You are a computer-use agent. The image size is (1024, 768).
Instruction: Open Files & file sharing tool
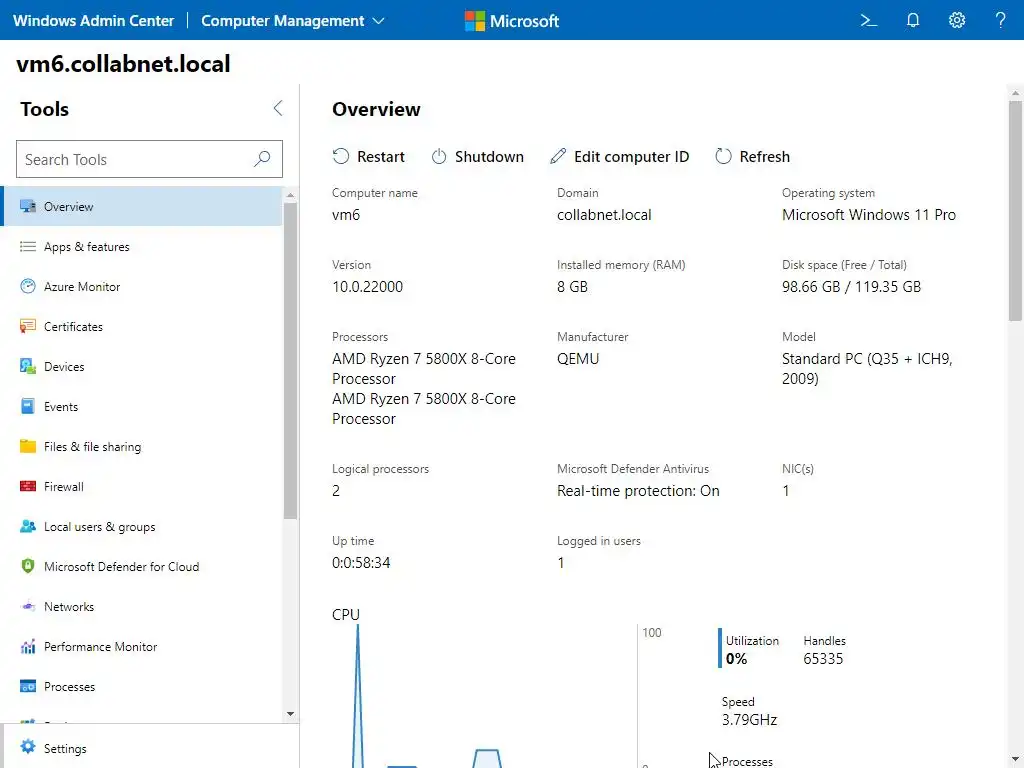pos(142,446)
